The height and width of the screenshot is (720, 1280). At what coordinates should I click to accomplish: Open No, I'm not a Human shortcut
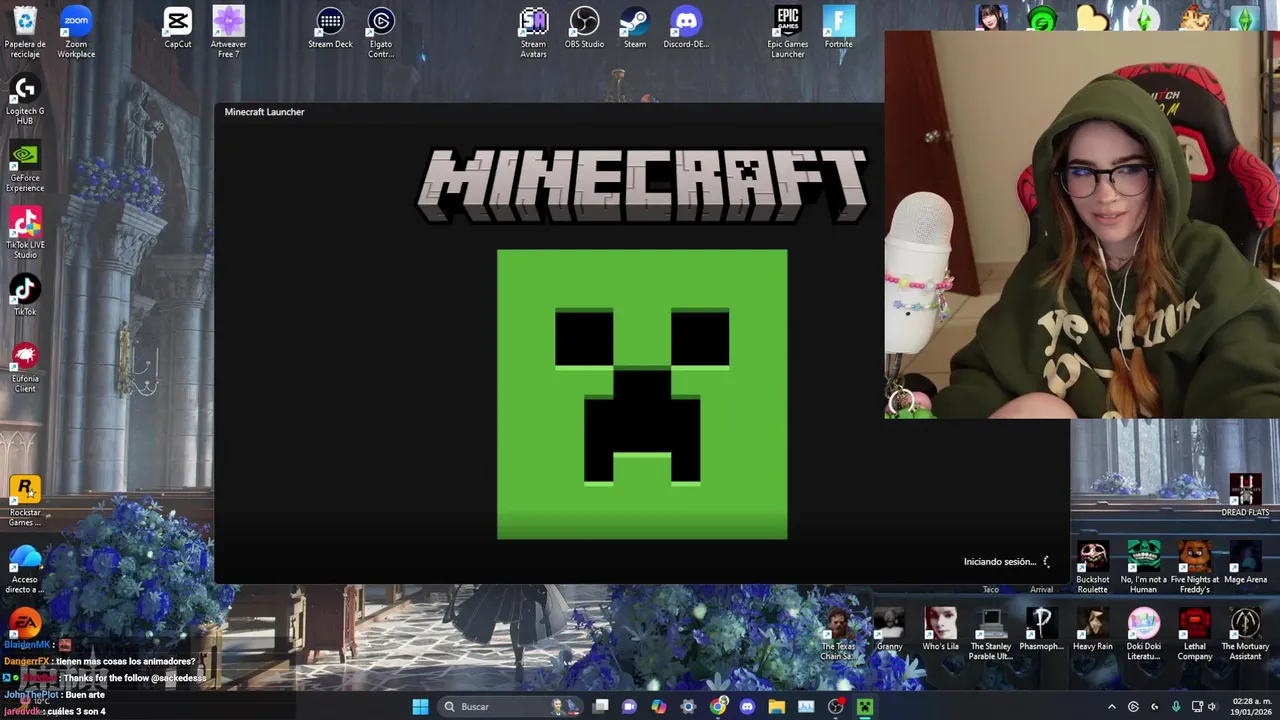[x=1143, y=566]
